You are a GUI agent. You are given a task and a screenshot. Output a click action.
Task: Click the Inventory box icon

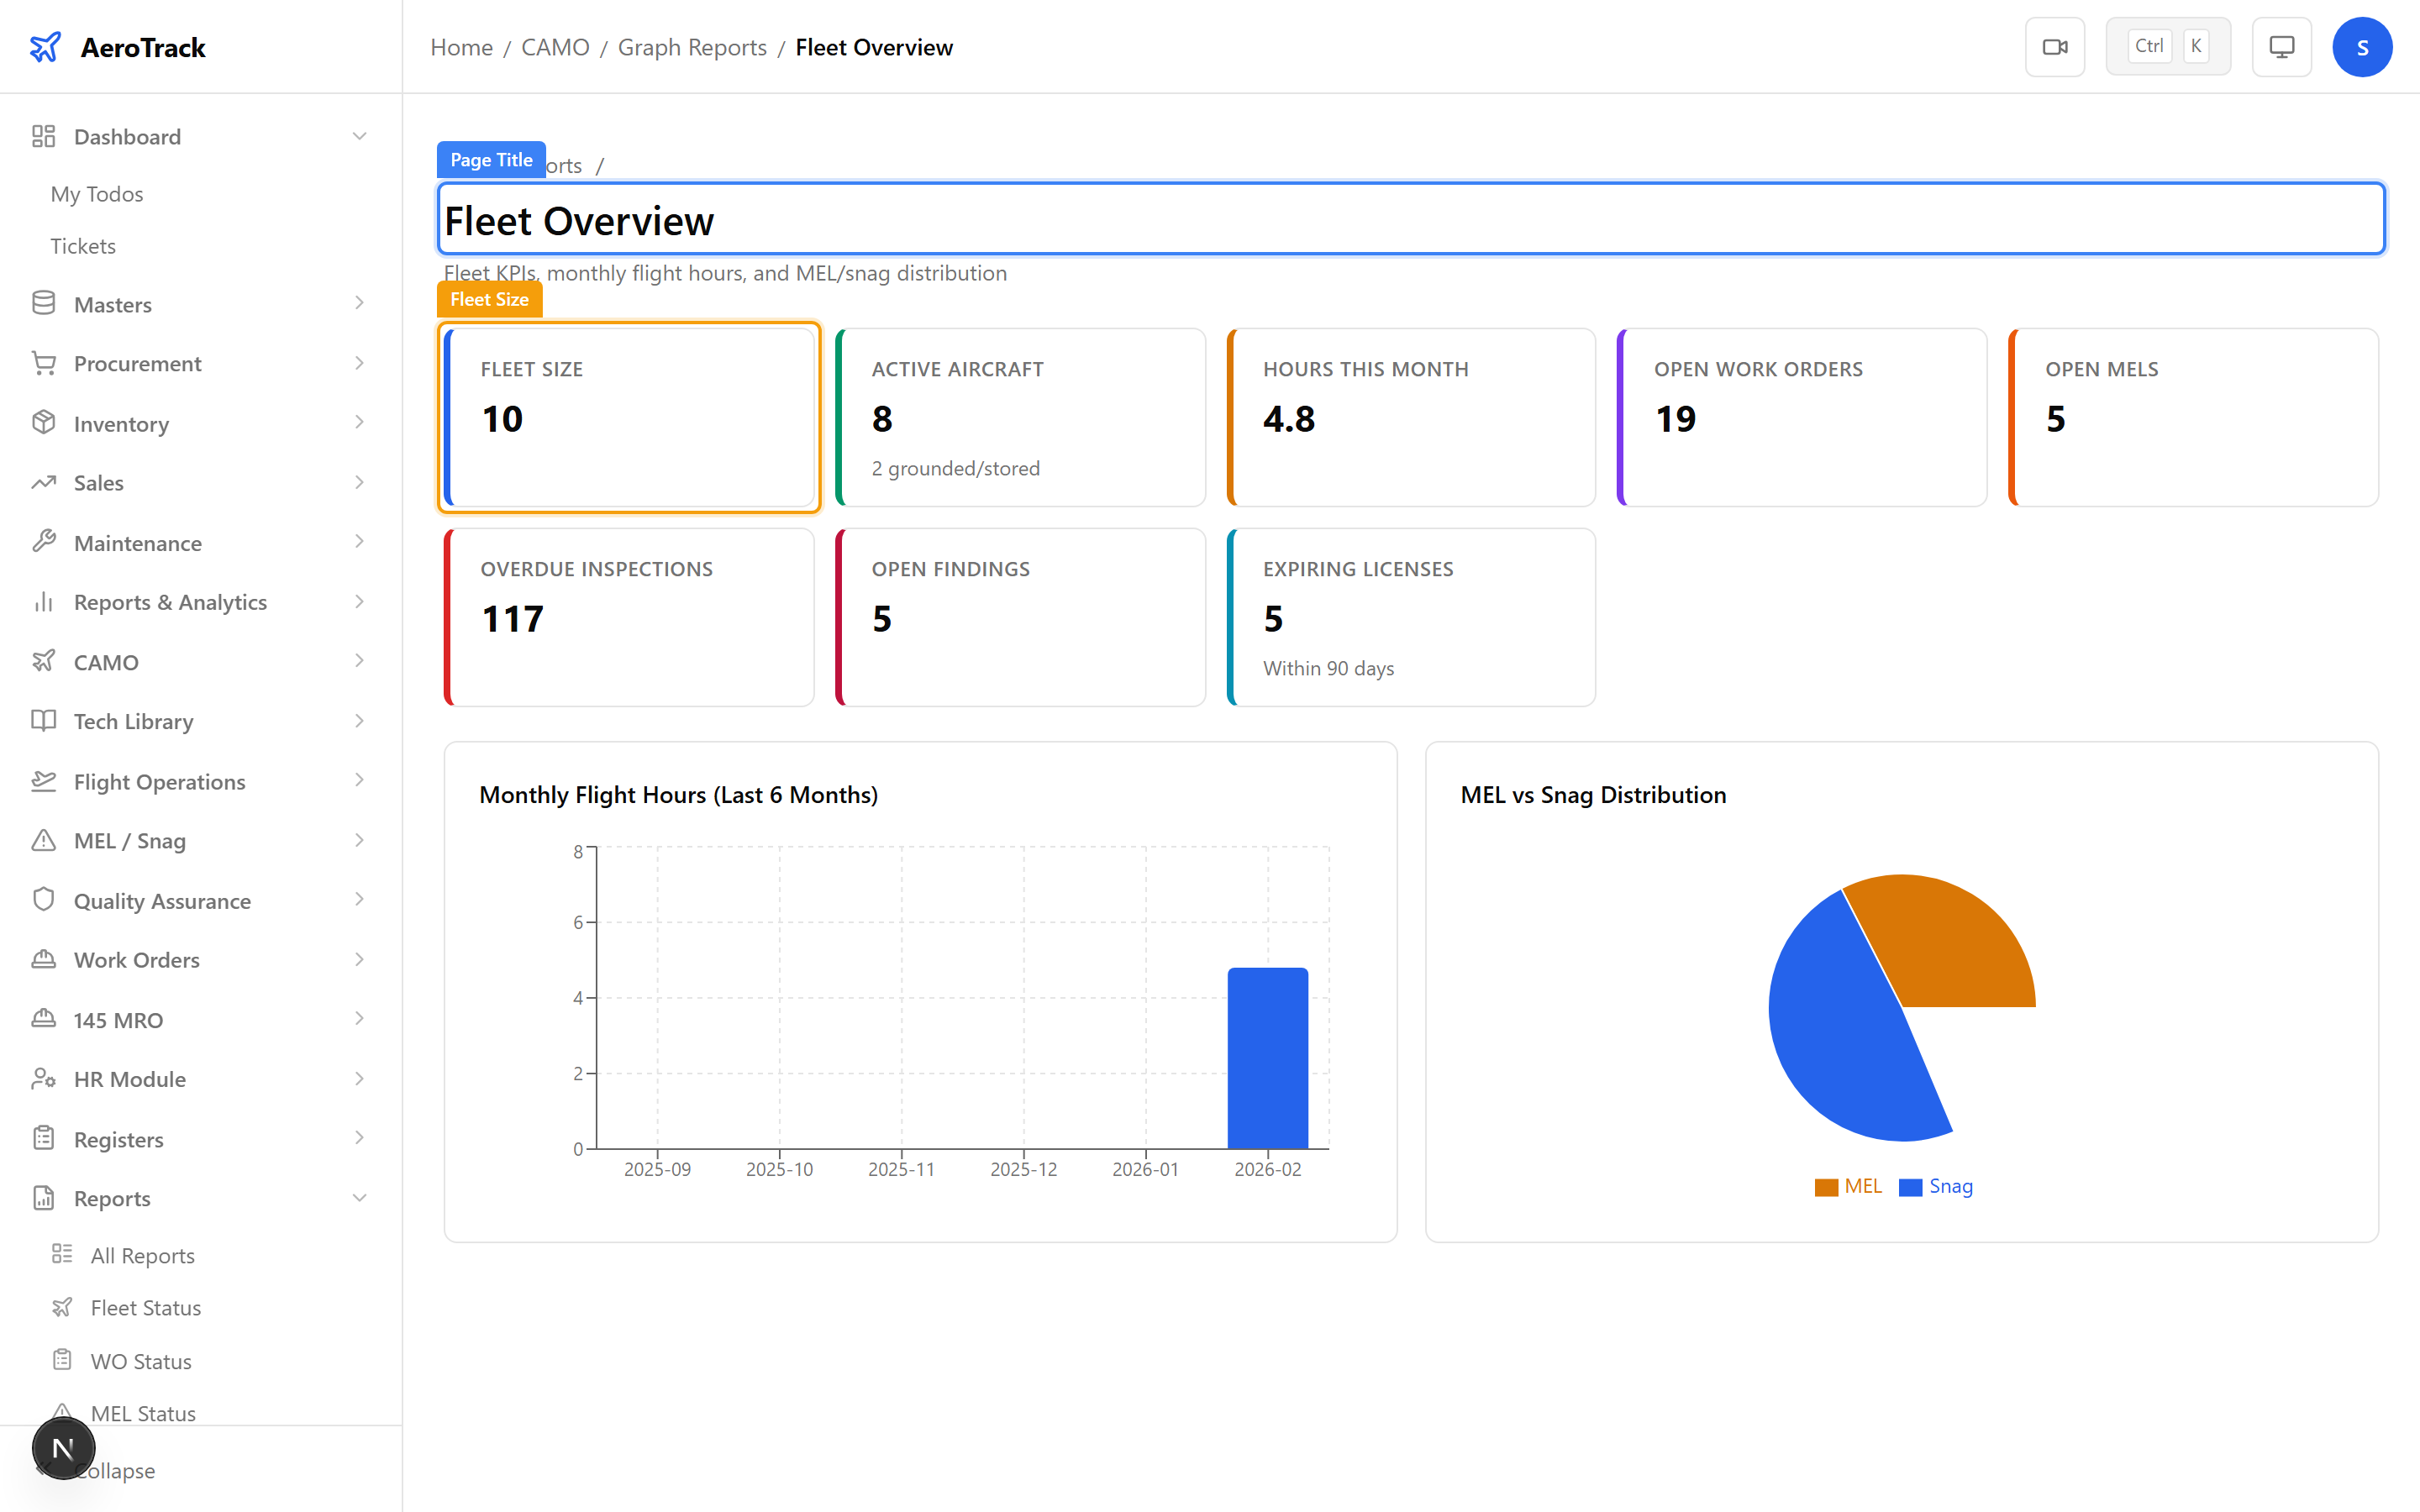click(43, 423)
